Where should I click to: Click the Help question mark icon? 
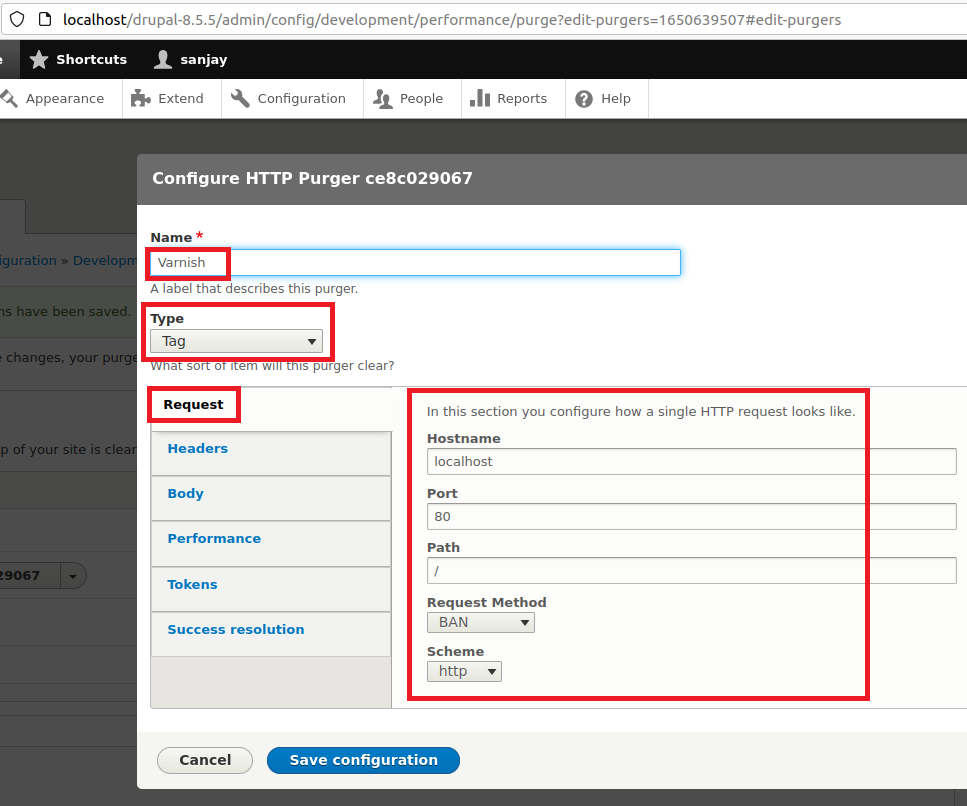(x=584, y=98)
